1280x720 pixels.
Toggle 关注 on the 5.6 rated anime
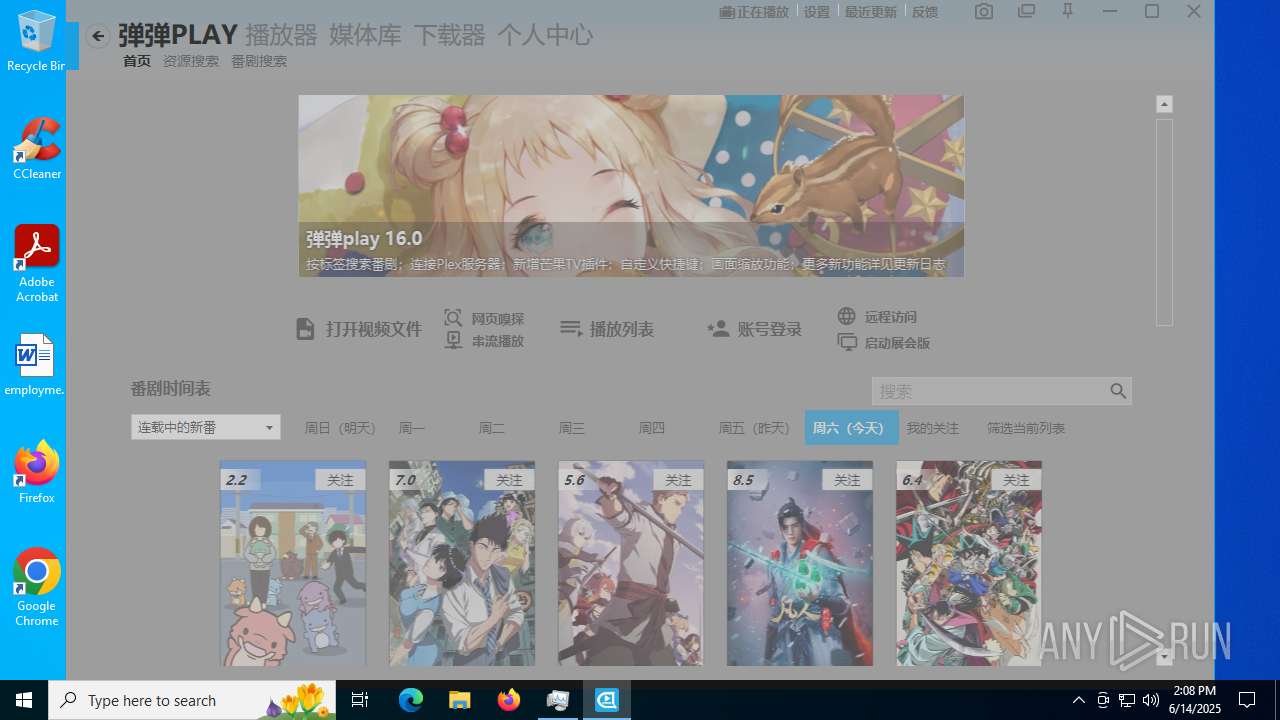pyautogui.click(x=678, y=480)
